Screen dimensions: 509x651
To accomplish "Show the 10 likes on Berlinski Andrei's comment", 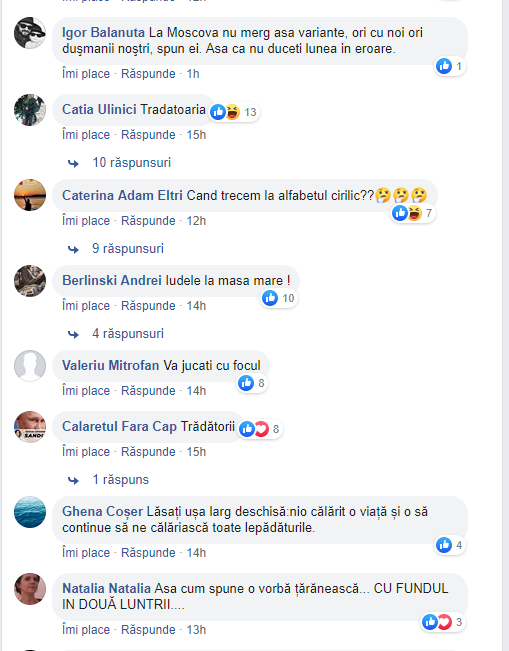I will pos(279,298).
